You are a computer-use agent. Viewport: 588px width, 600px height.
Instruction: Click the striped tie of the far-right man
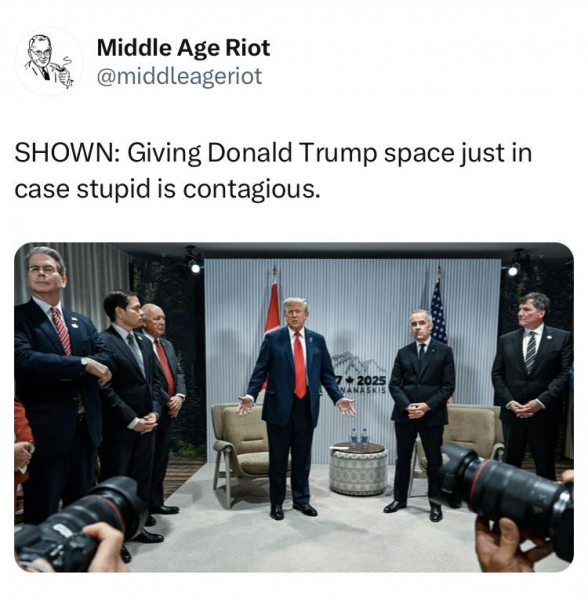point(531,353)
